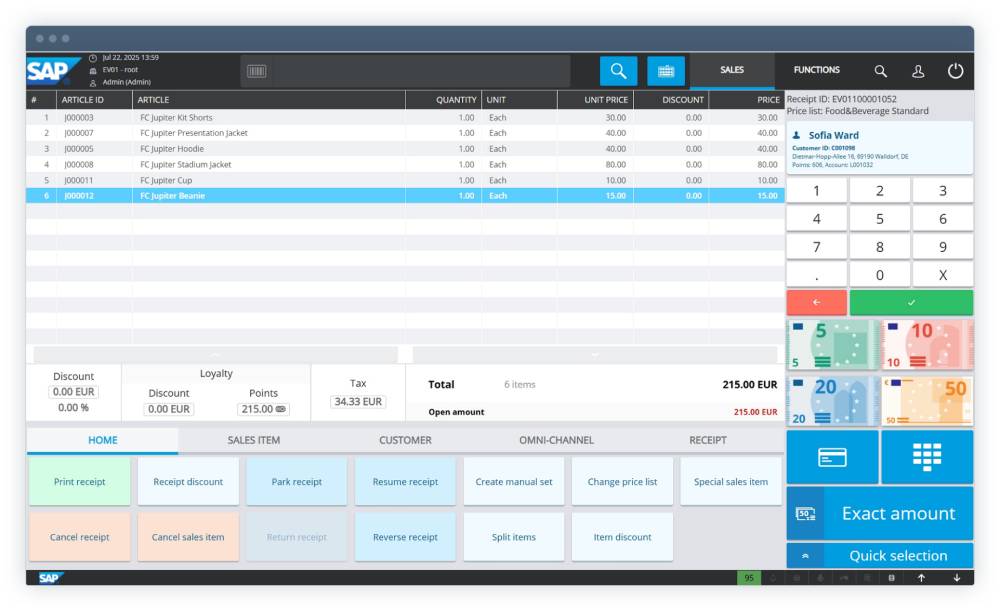The height and width of the screenshot is (611, 1000).
Task: Click the Cancel receipt button
Action: coord(80,537)
